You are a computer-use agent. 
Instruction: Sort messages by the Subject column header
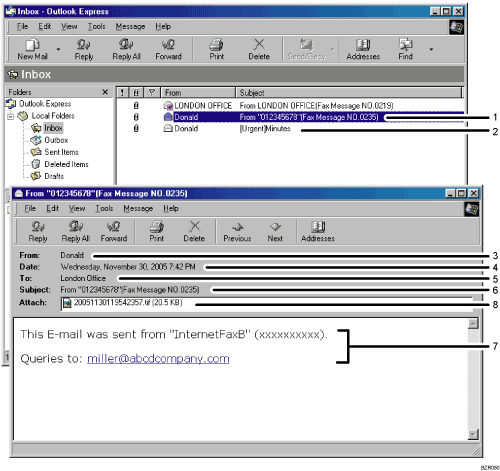349,92
